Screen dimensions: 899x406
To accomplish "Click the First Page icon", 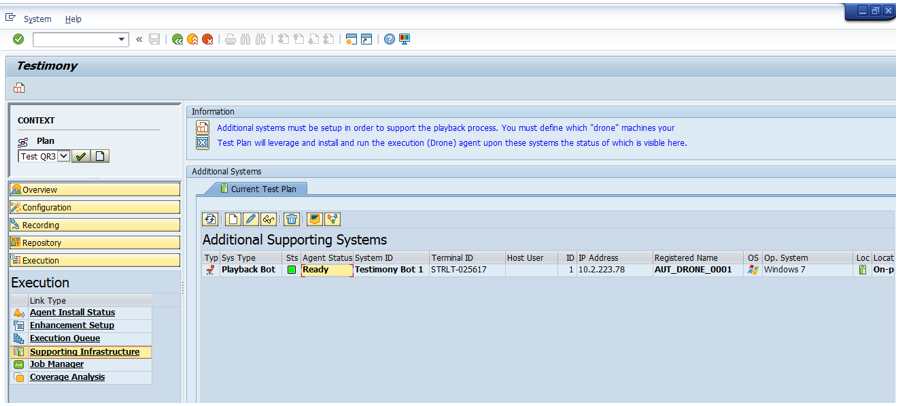I will coord(283,40).
